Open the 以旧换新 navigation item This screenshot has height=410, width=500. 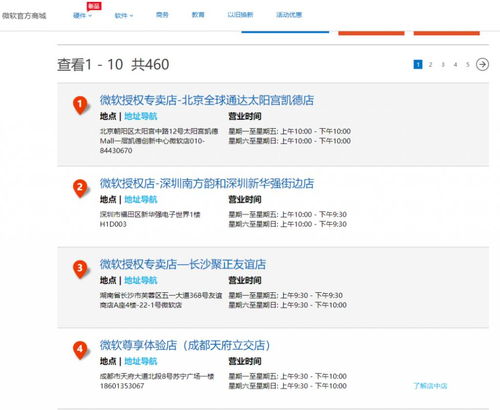coord(240,15)
